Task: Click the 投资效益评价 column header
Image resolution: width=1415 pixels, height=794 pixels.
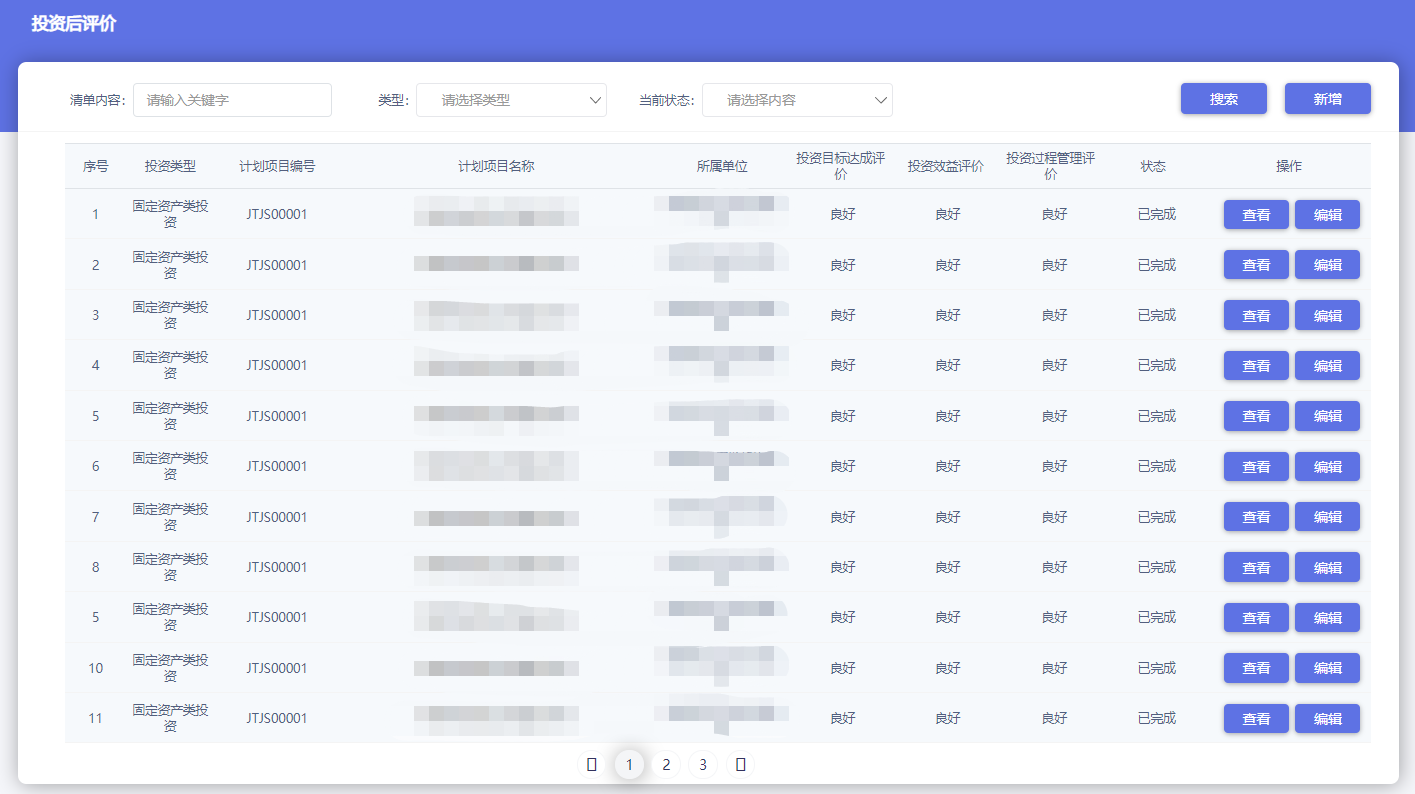Action: [946, 166]
